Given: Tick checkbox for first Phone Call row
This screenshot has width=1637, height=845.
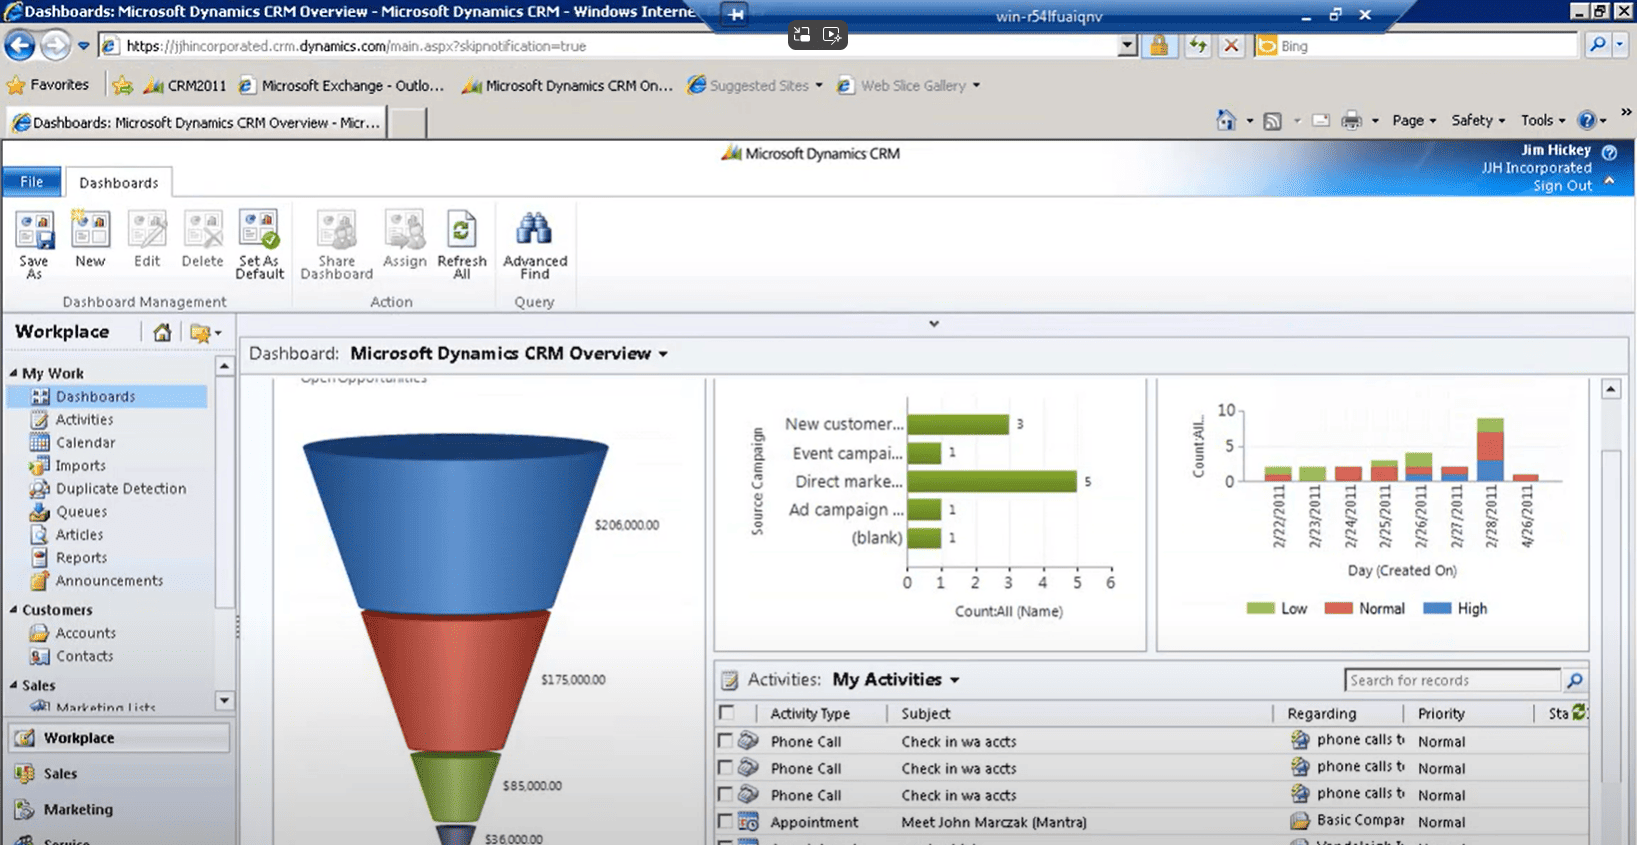Looking at the screenshot, I should [x=726, y=741].
